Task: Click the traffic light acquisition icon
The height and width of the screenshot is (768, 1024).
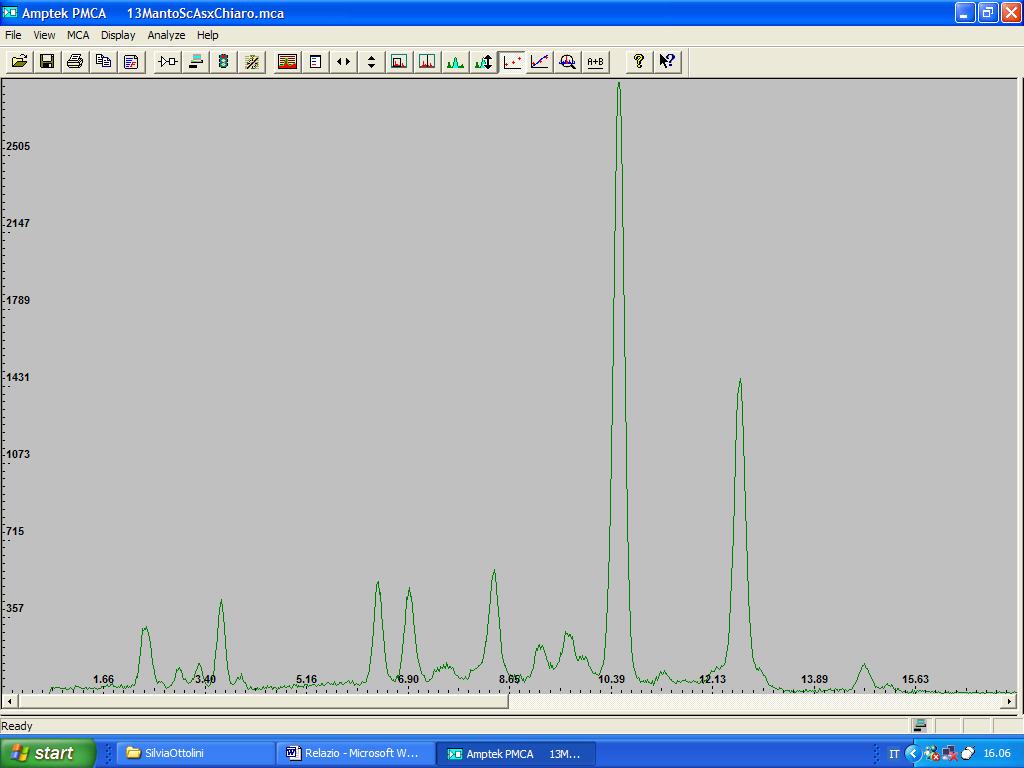Action: pos(223,61)
